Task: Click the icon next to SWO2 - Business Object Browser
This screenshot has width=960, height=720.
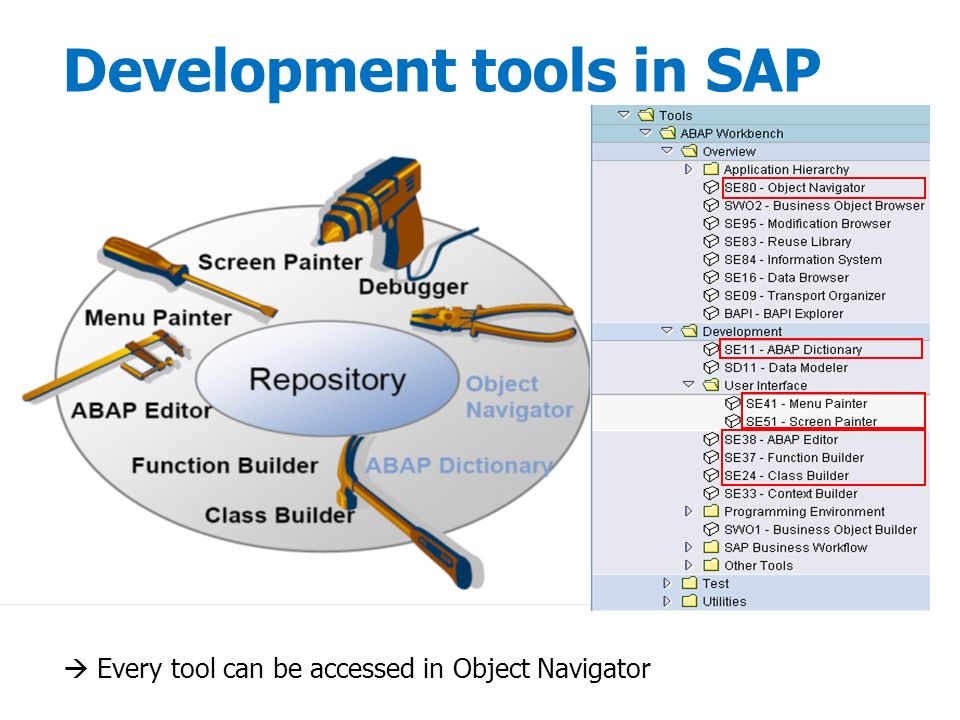Action: click(x=711, y=205)
